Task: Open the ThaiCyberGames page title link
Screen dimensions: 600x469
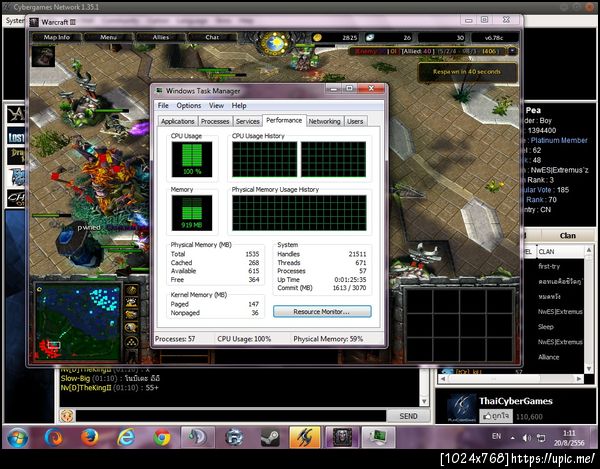Action: (x=515, y=401)
